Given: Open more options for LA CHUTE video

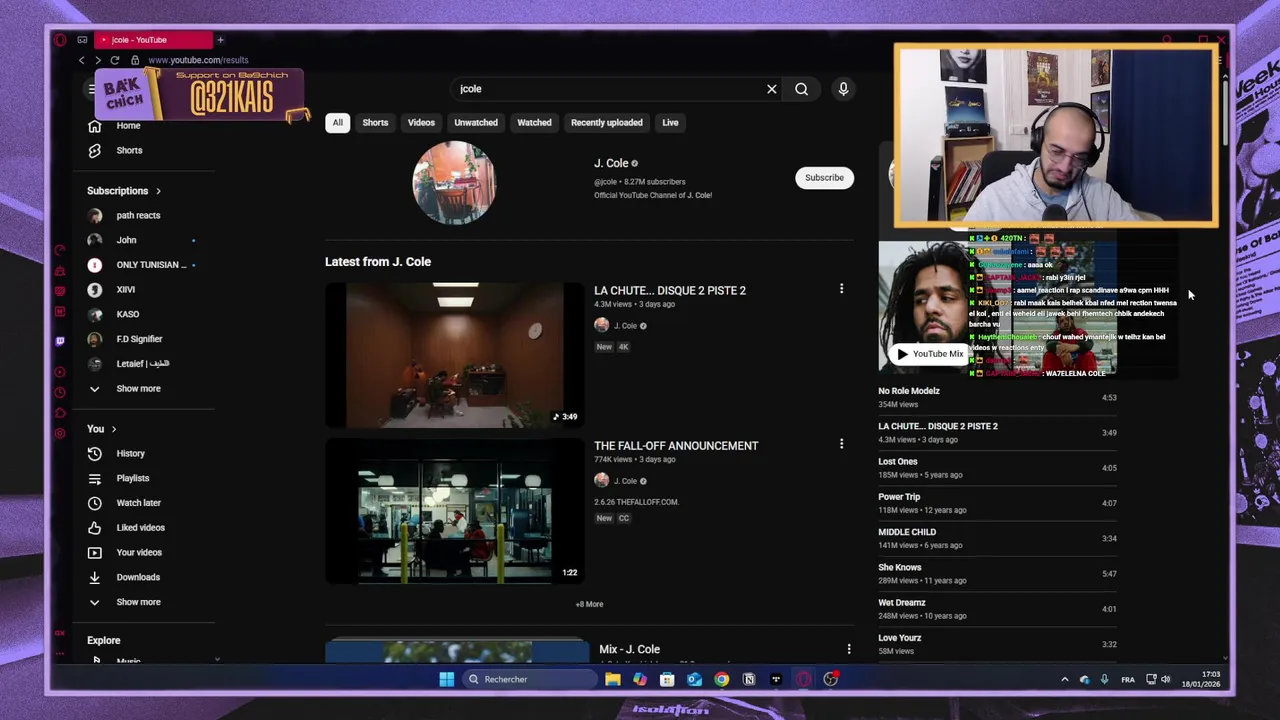Looking at the screenshot, I should 841,289.
